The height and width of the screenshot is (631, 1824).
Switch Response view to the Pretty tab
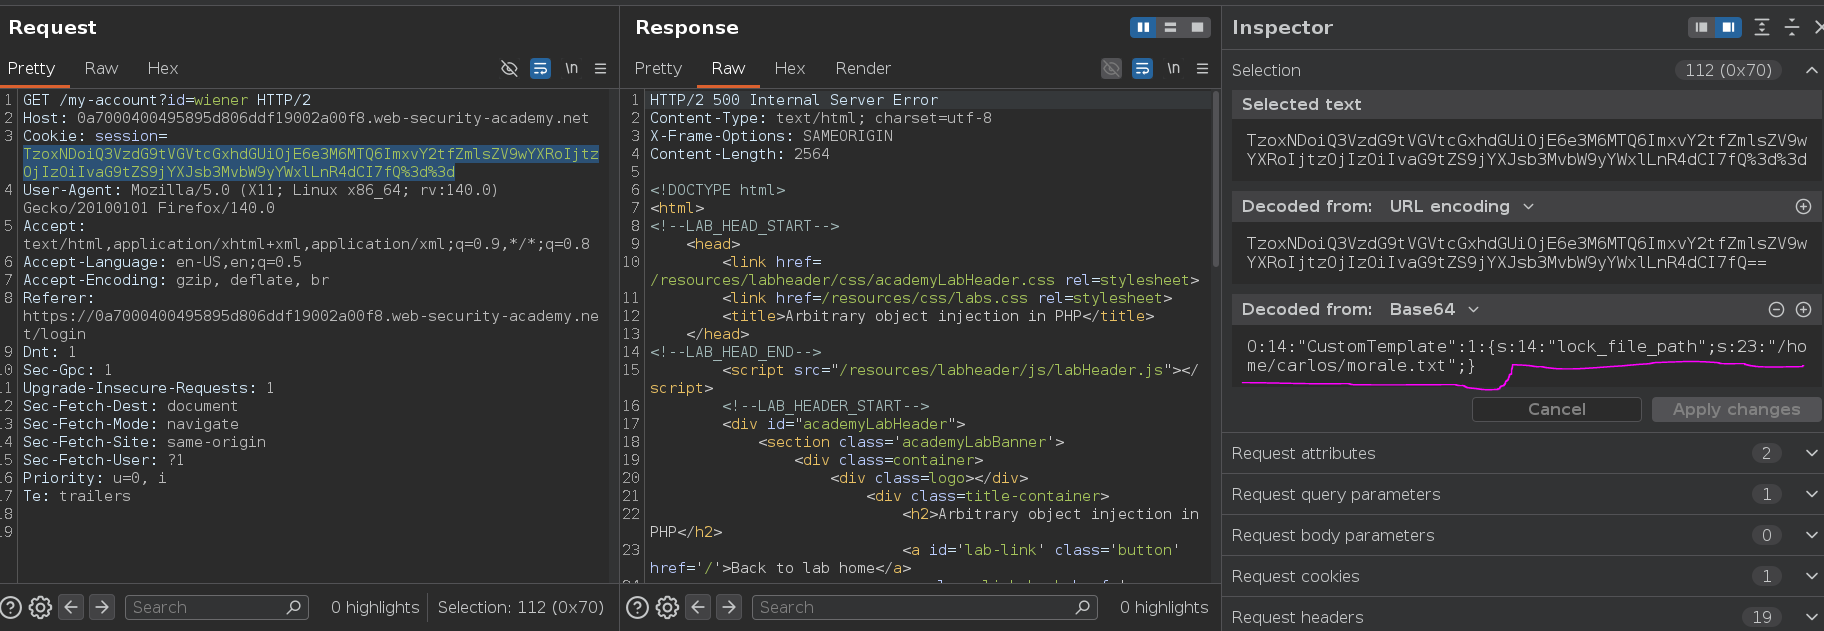point(658,68)
